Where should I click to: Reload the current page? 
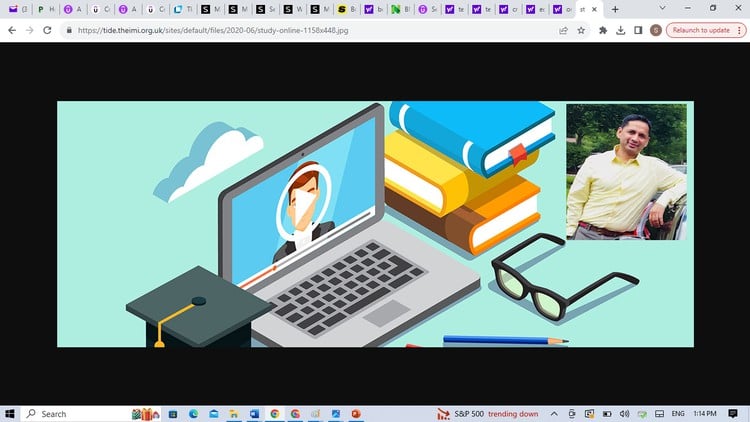click(x=47, y=30)
